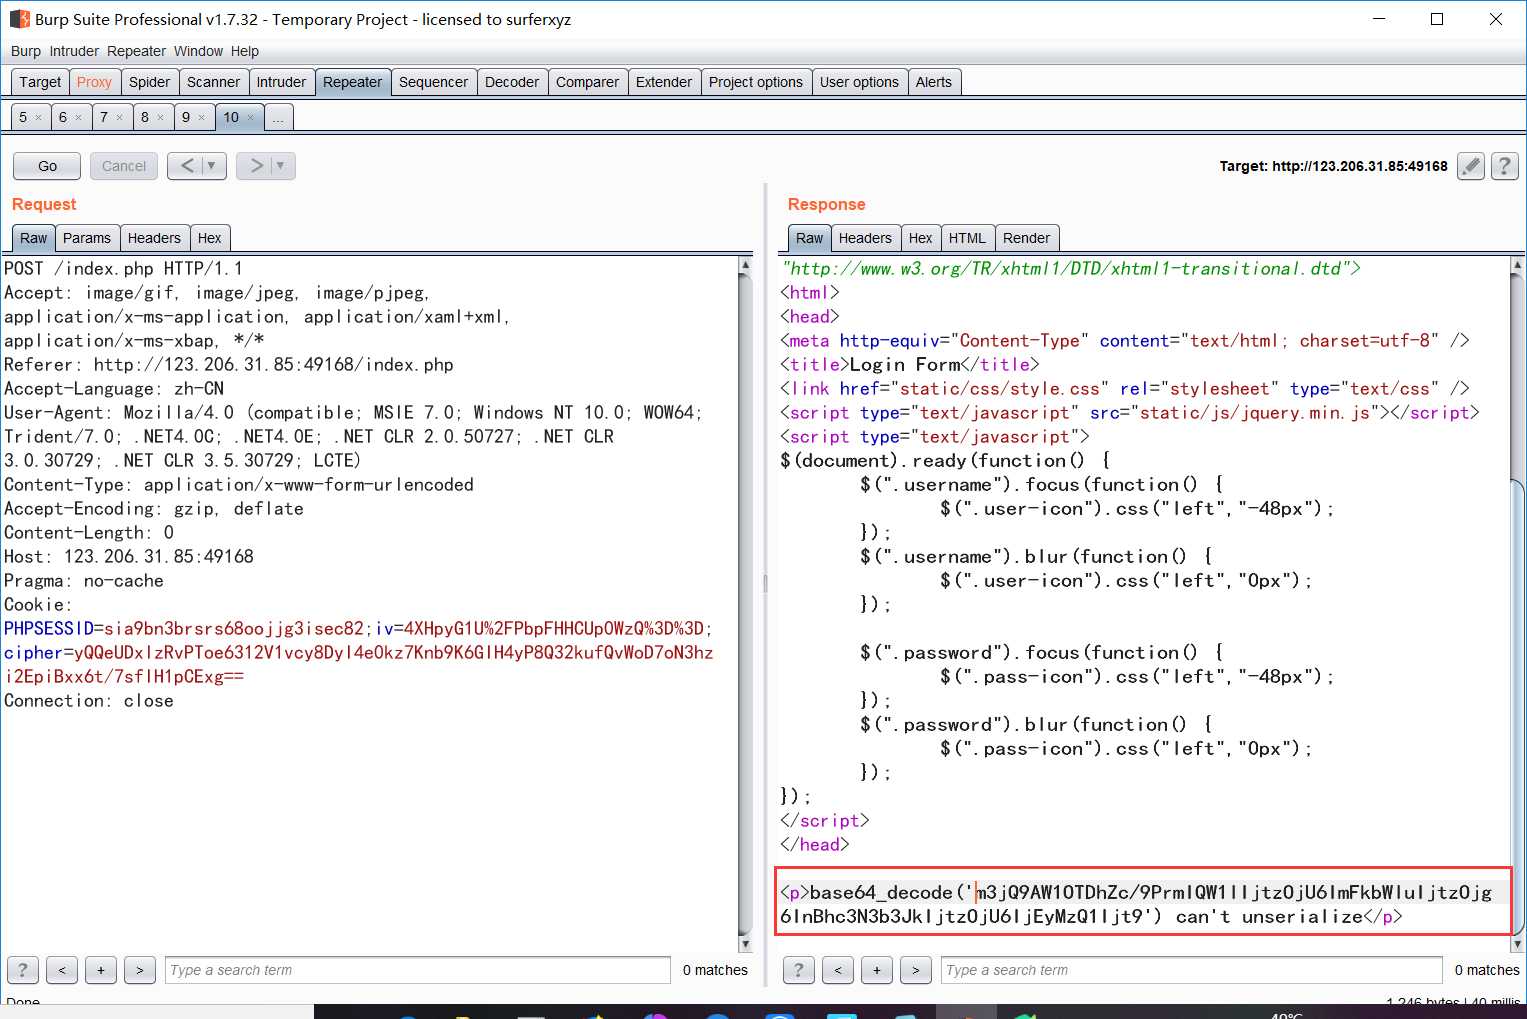Open the Intruder menu
This screenshot has height=1019, width=1527.
click(74, 51)
